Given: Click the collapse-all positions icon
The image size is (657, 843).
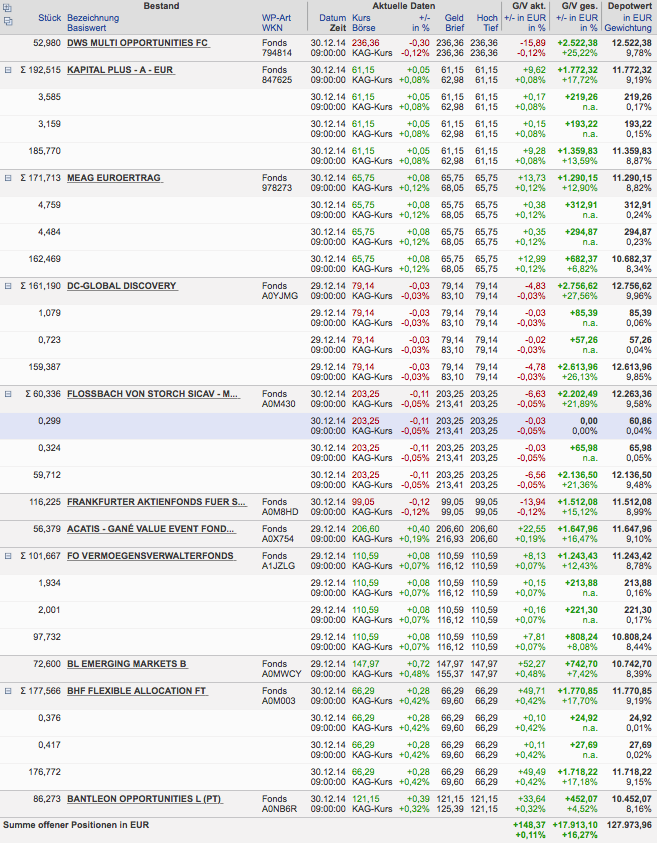Looking at the screenshot, I should coord(8,22).
